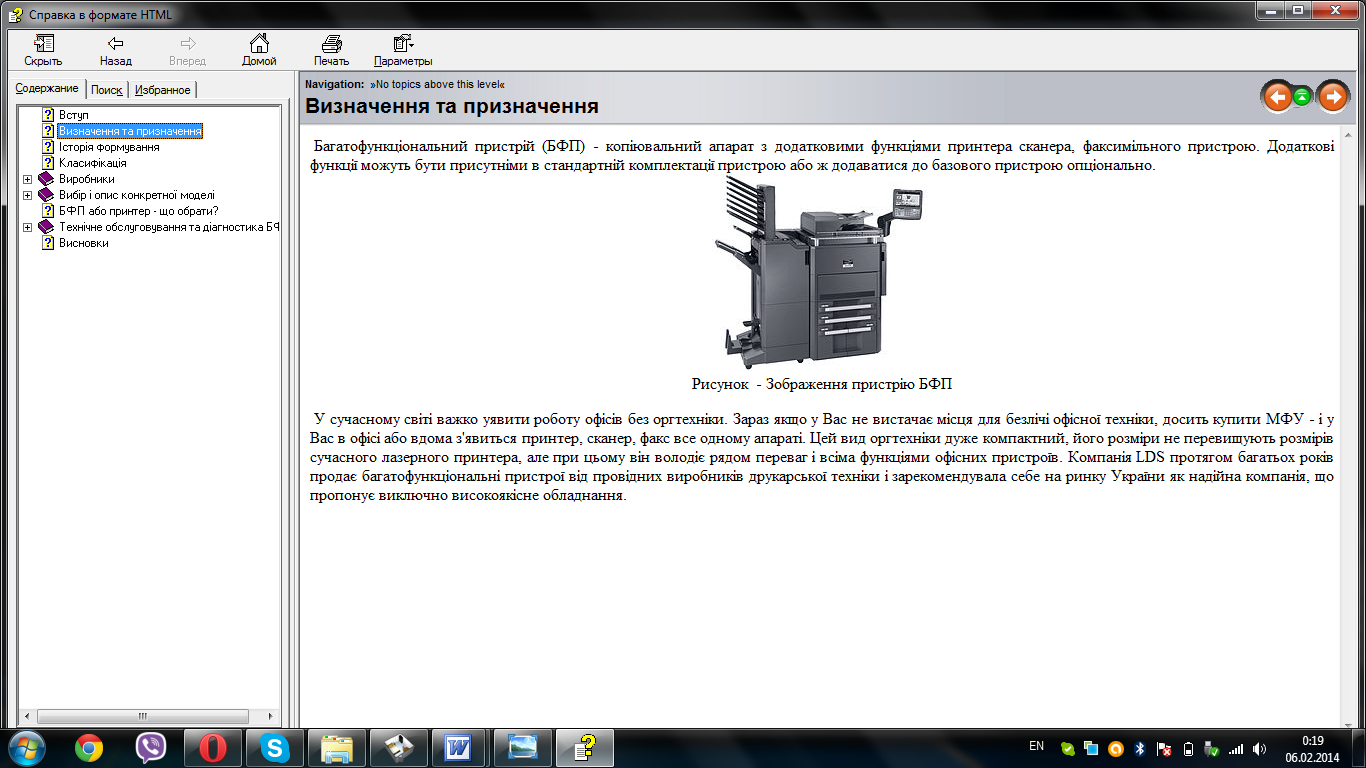
Task: Open the image viewer taskbar item
Action: click(x=522, y=747)
